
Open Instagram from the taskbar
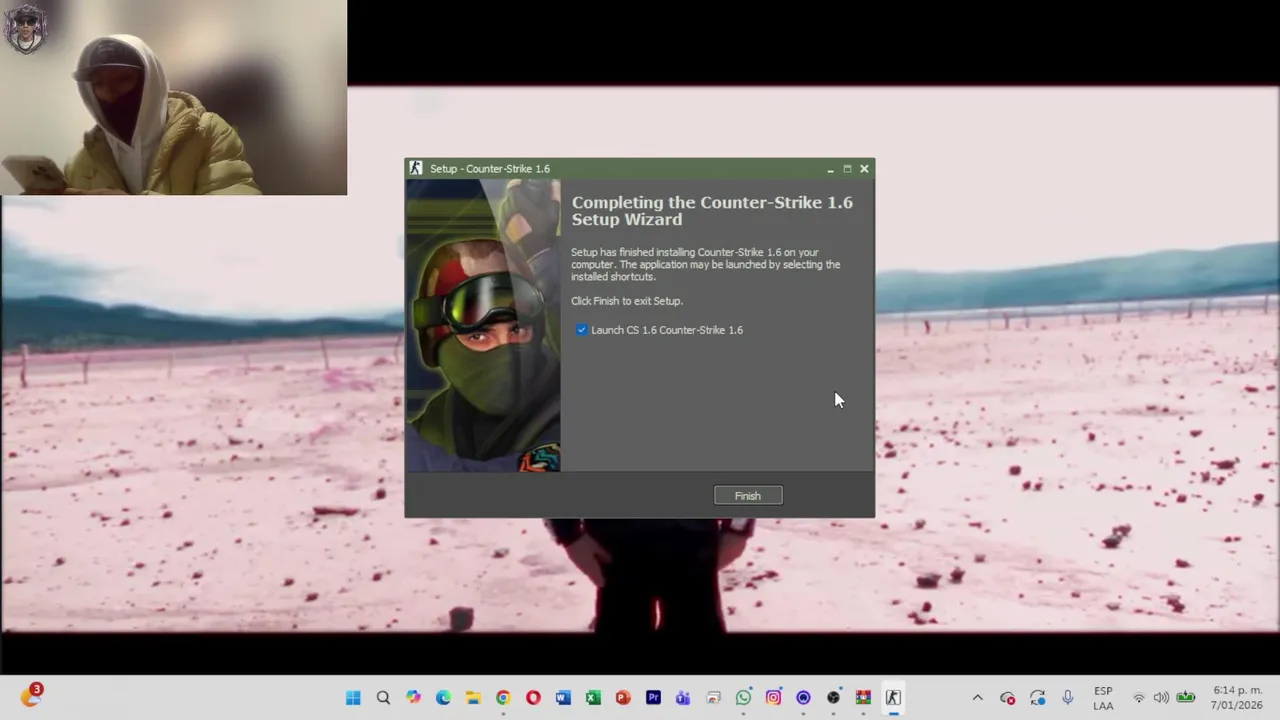[x=773, y=698]
